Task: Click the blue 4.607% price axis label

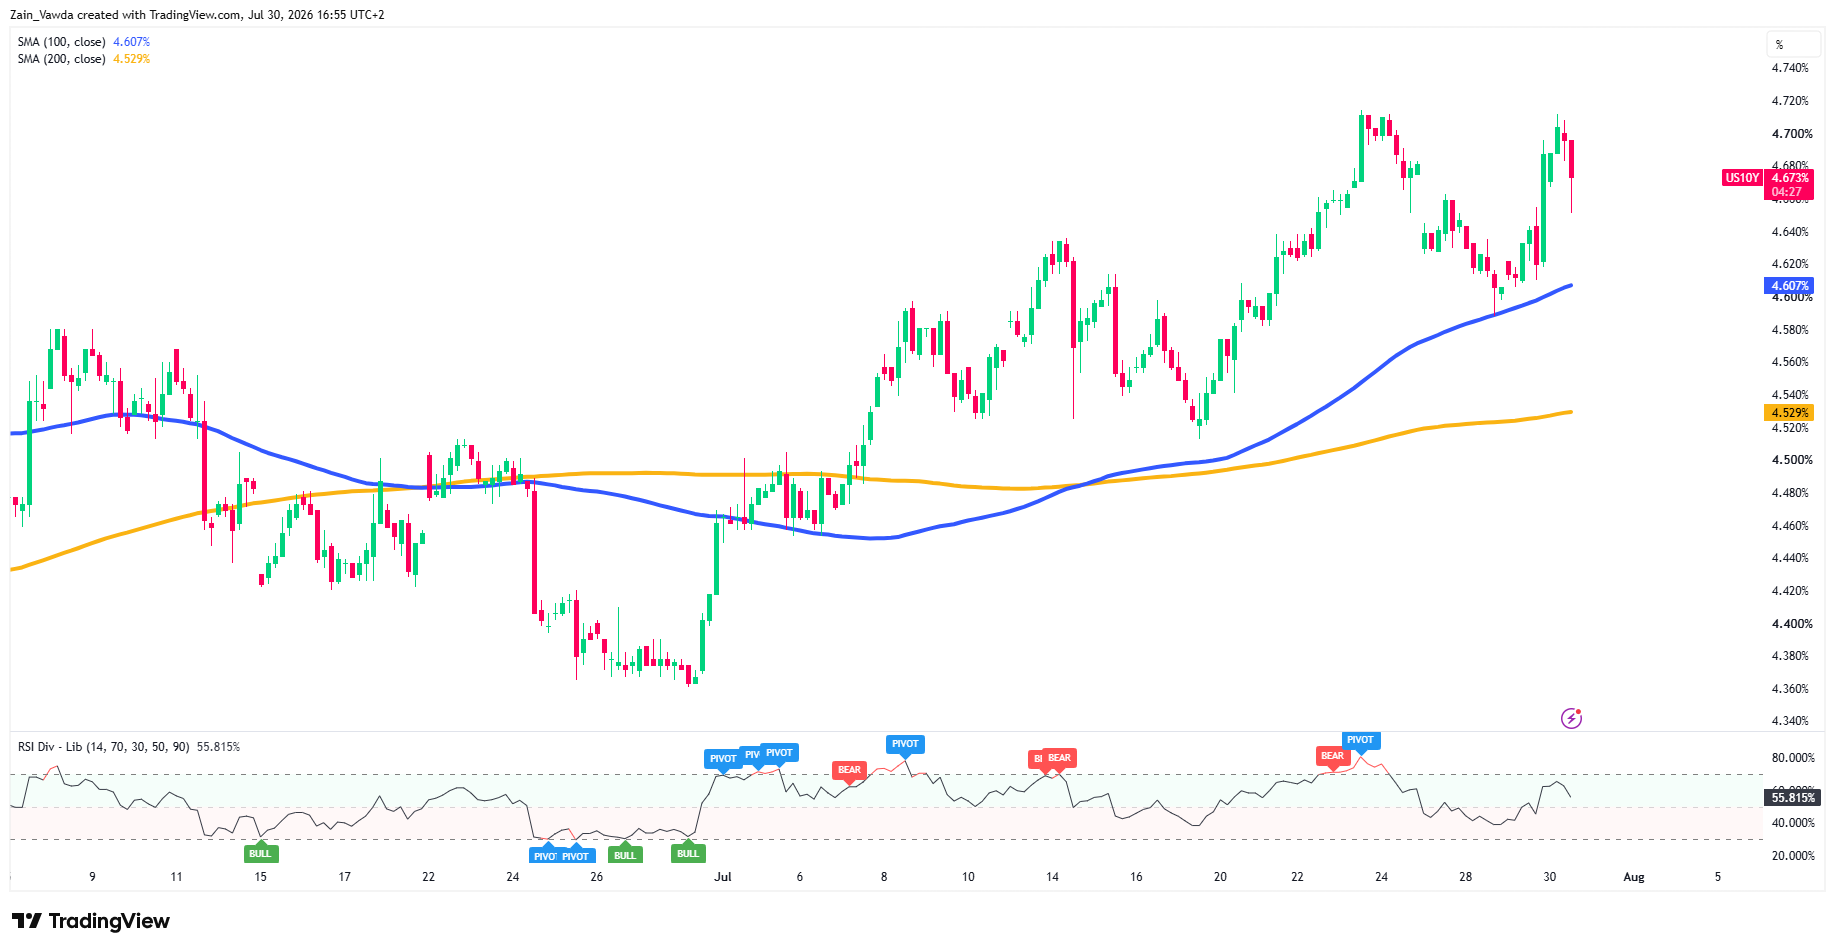Action: click(1789, 286)
